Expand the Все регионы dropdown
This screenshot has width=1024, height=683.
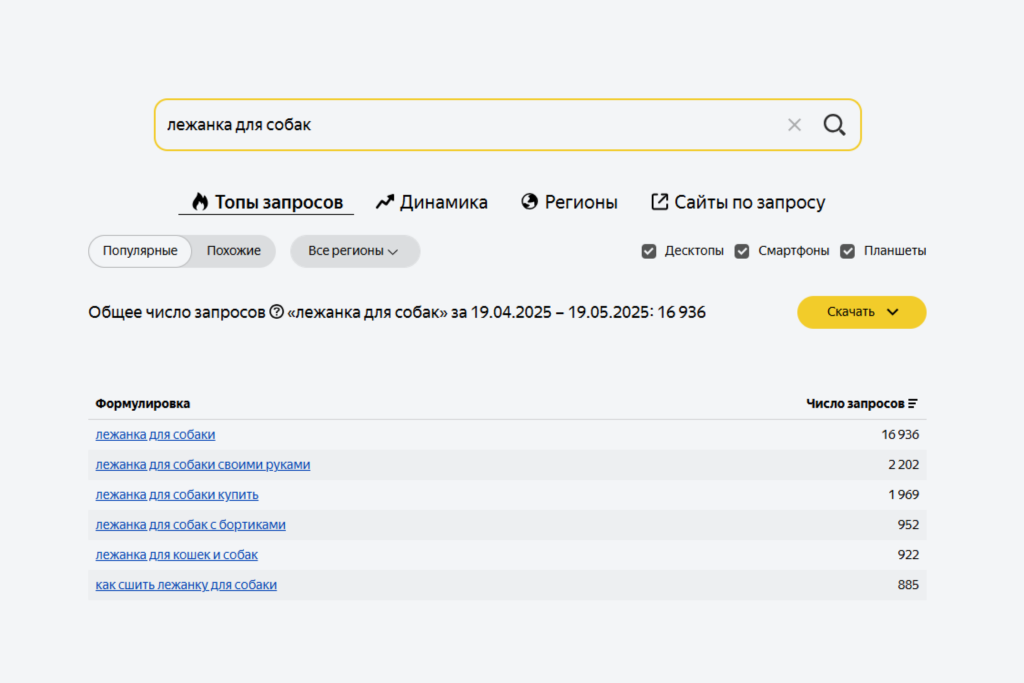pos(354,251)
